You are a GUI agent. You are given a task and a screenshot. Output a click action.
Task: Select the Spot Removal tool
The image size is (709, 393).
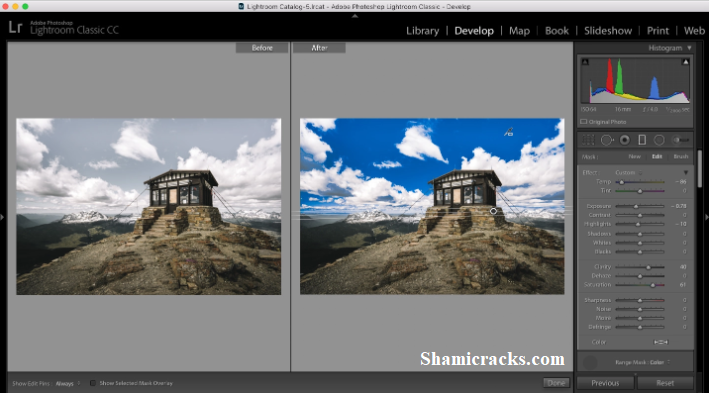pyautogui.click(x=607, y=140)
